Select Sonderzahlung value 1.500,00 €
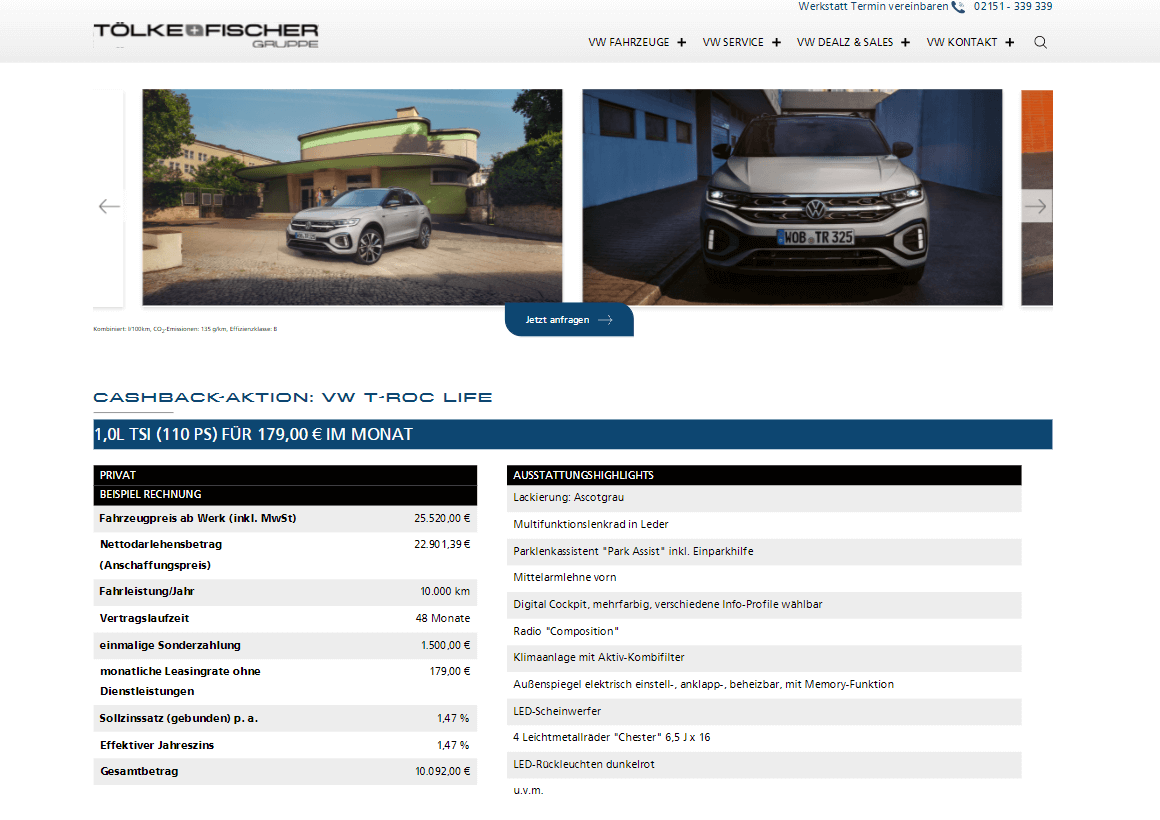The image size is (1160, 820). click(x=445, y=645)
